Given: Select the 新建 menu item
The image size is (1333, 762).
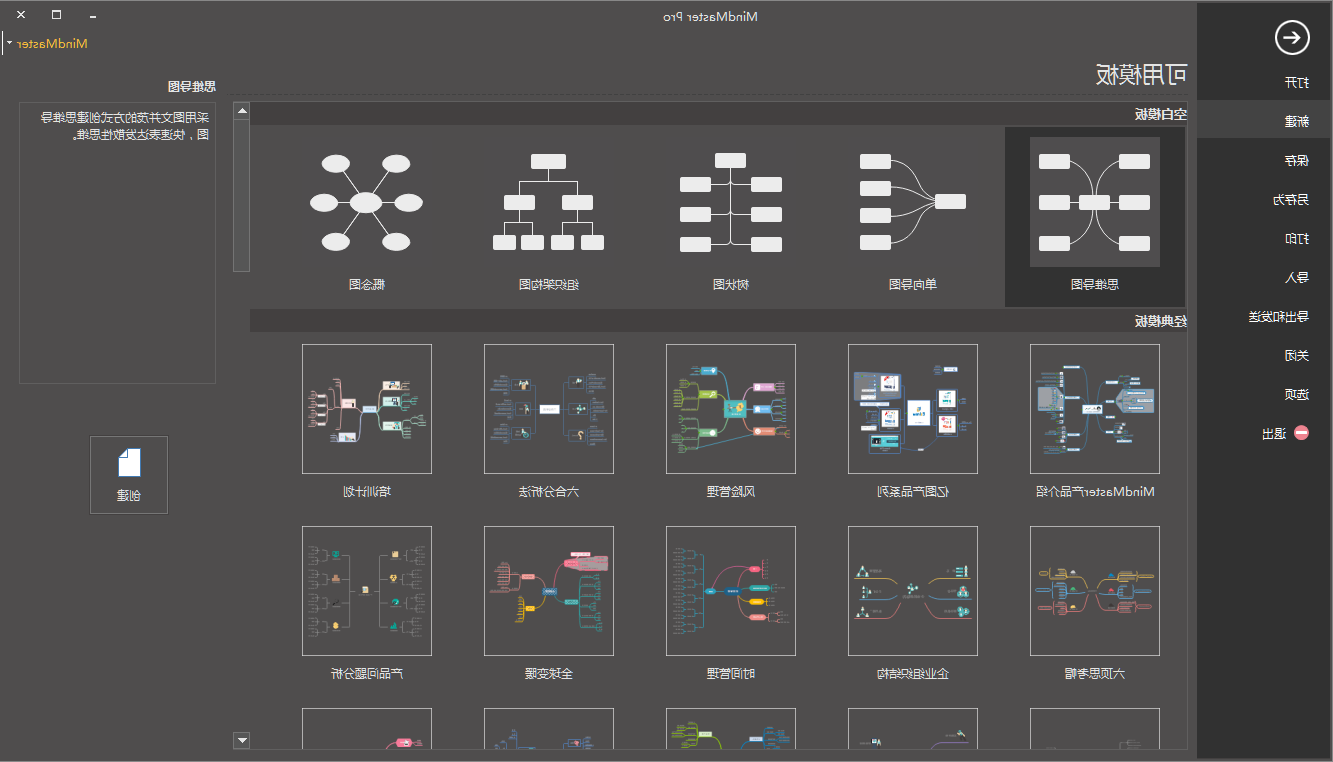Looking at the screenshot, I should pos(1297,120).
